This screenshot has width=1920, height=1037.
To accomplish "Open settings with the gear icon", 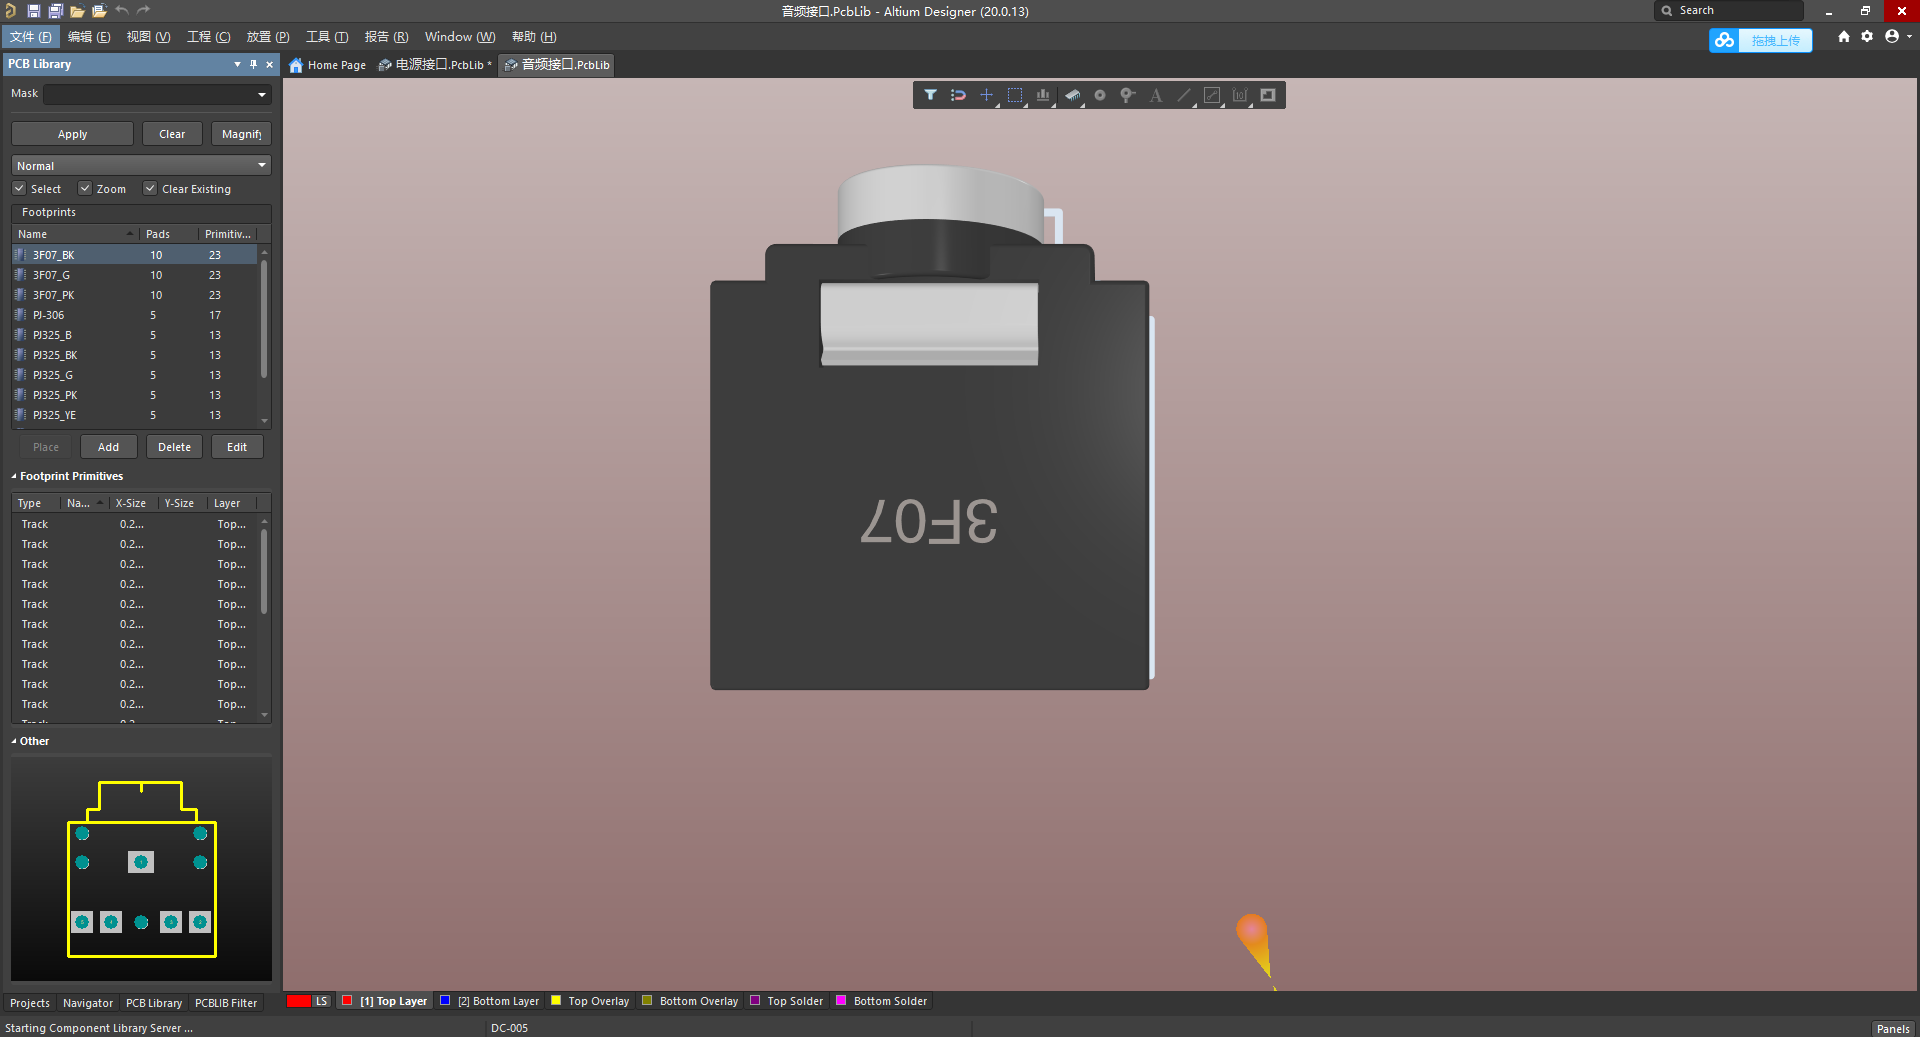I will point(1867,36).
